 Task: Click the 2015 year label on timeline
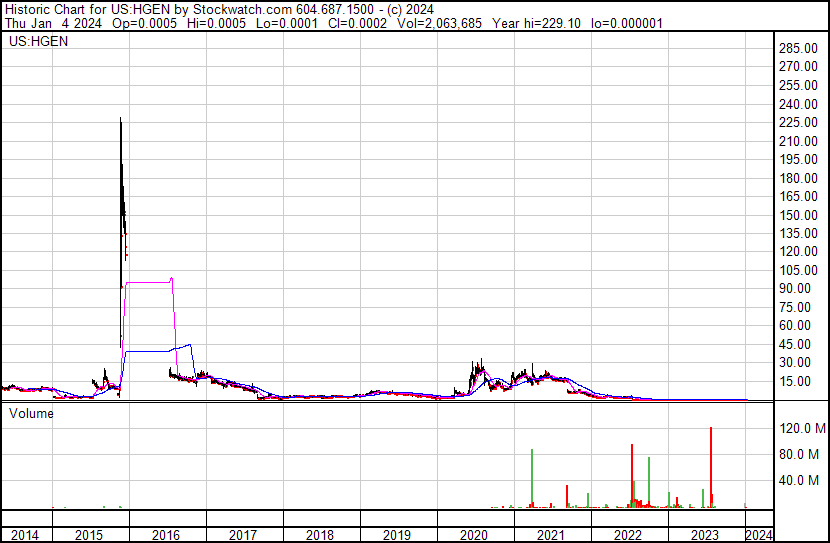click(x=90, y=535)
